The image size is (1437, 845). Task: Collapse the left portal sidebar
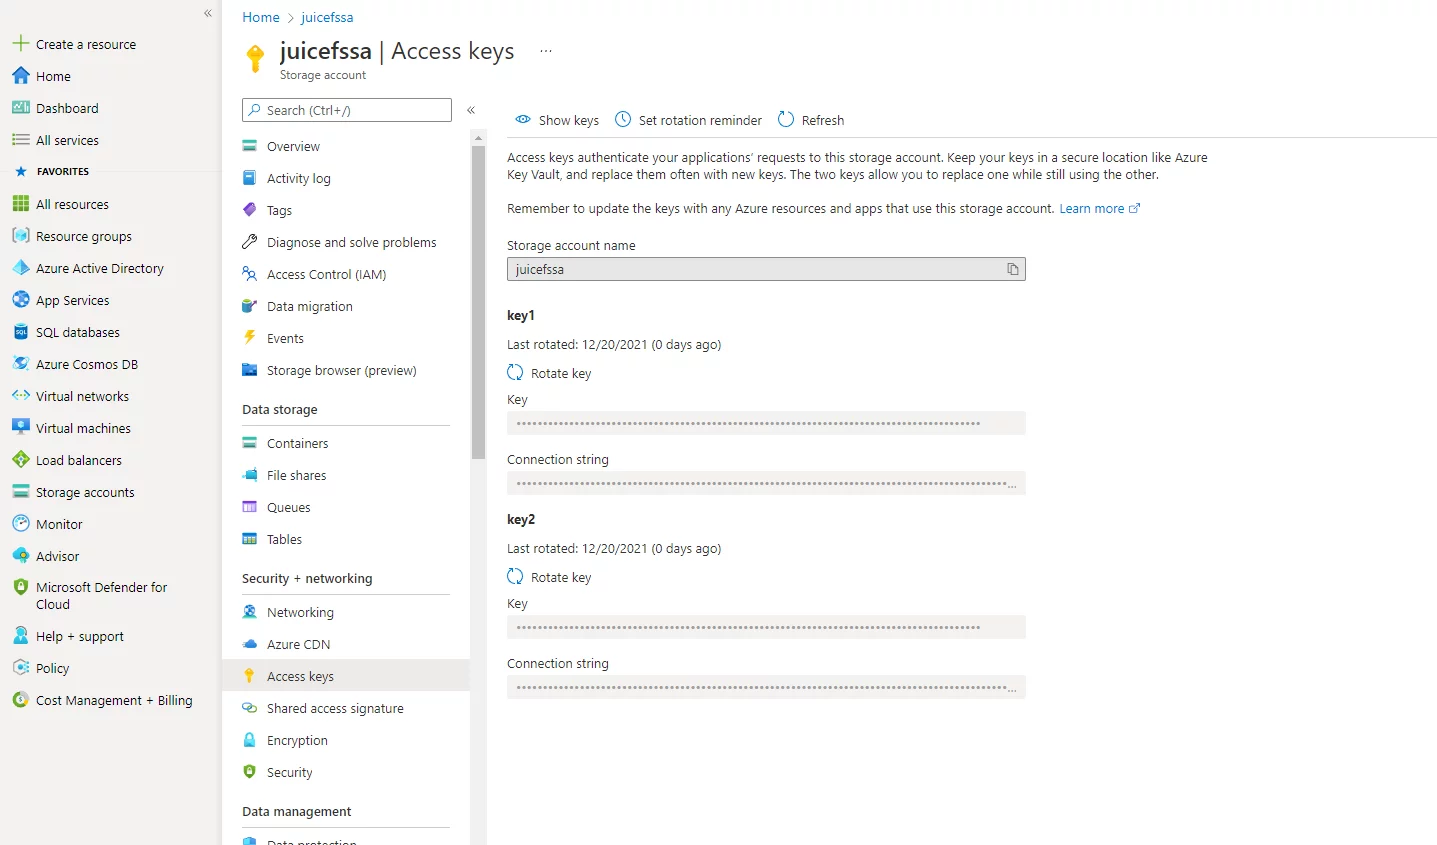[208, 13]
